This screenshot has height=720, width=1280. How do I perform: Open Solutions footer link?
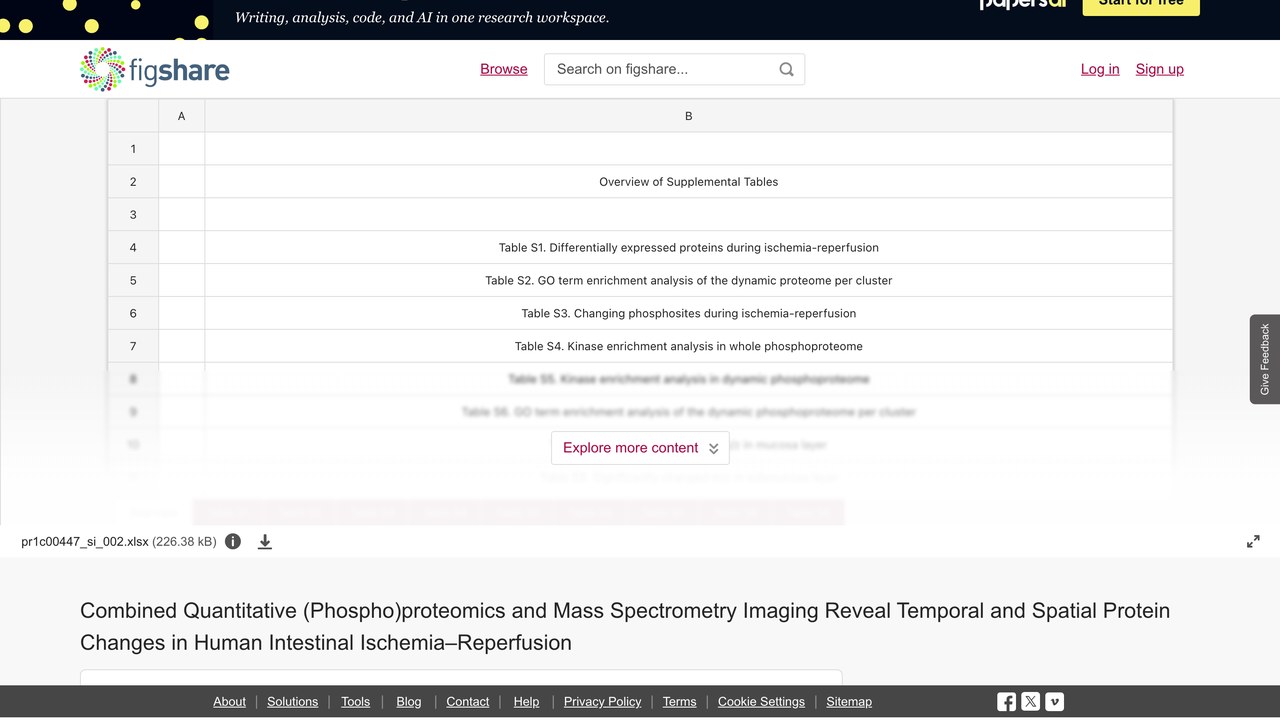(x=292, y=702)
